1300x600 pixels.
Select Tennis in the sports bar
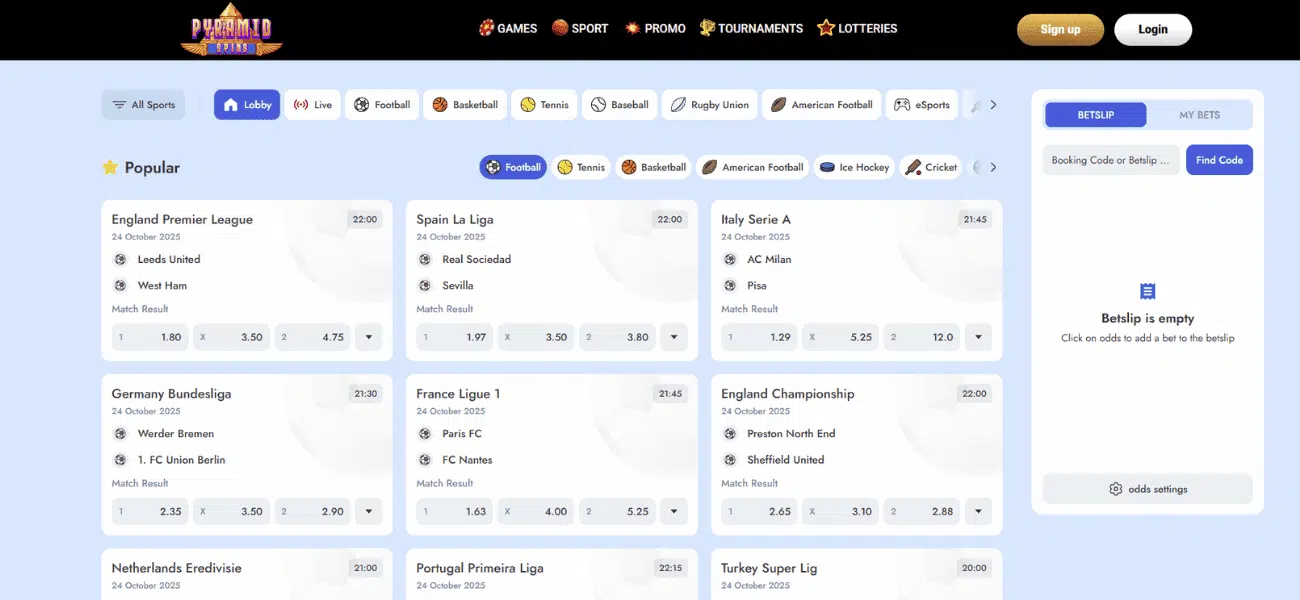[x=544, y=105]
